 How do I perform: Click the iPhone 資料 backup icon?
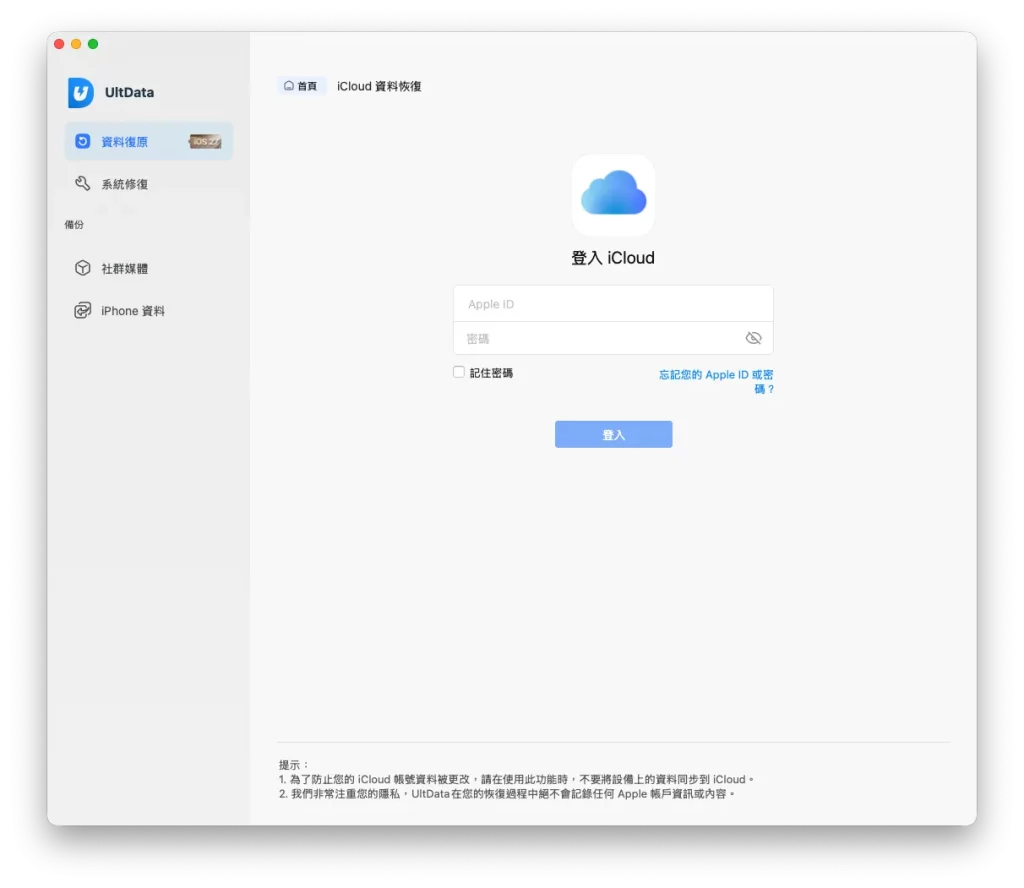click(82, 311)
